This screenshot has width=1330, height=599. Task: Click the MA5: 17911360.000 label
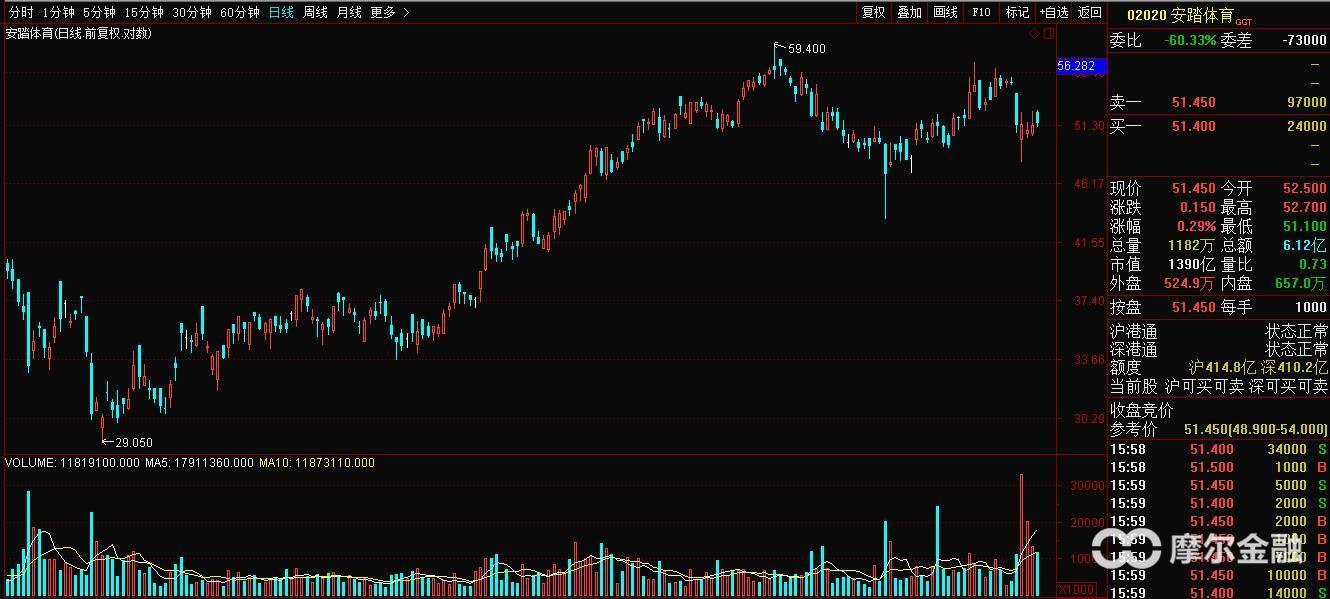pos(200,463)
